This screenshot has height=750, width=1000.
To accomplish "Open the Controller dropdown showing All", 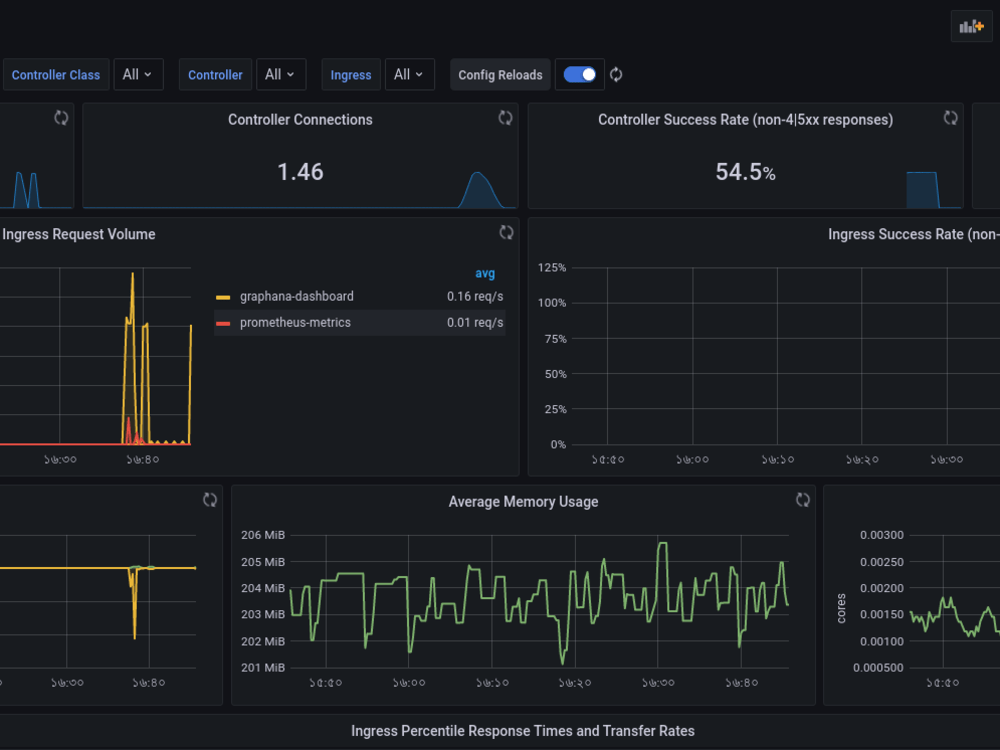I will pos(281,74).
